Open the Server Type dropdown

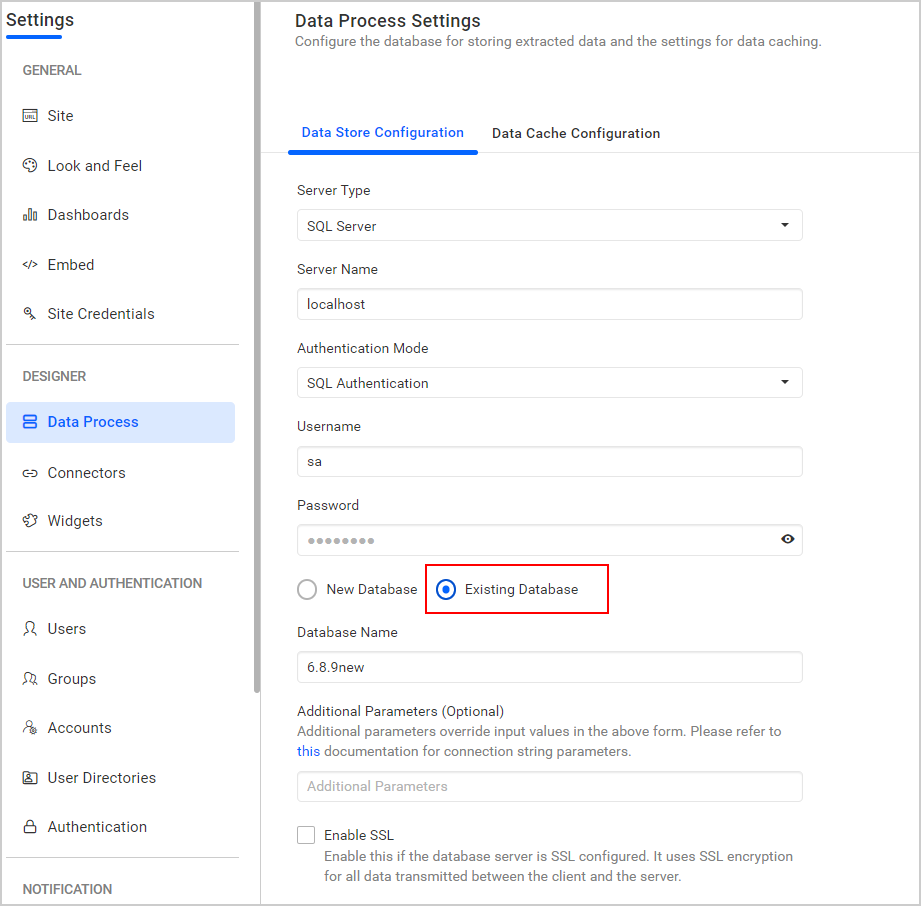(549, 226)
